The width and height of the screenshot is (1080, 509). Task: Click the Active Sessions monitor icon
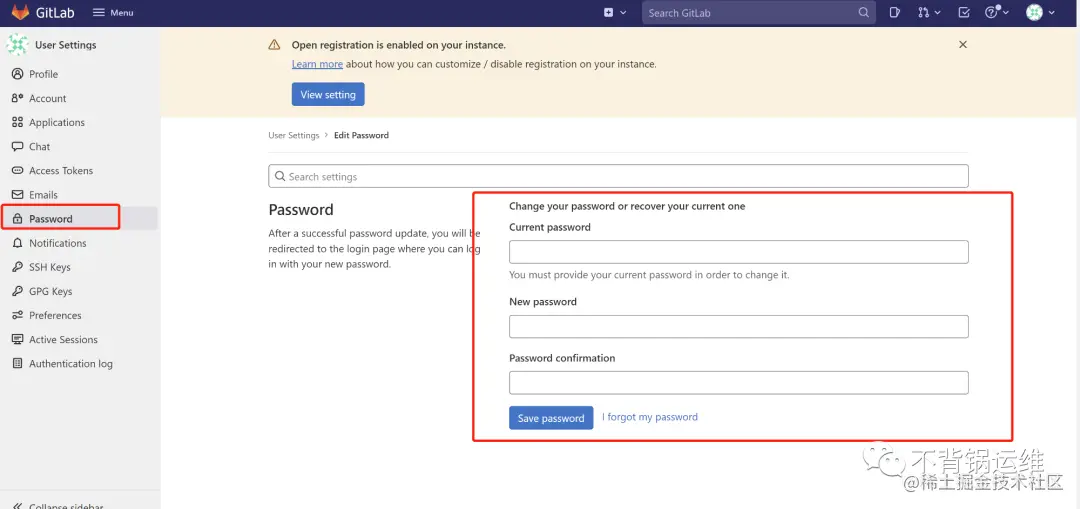17,339
